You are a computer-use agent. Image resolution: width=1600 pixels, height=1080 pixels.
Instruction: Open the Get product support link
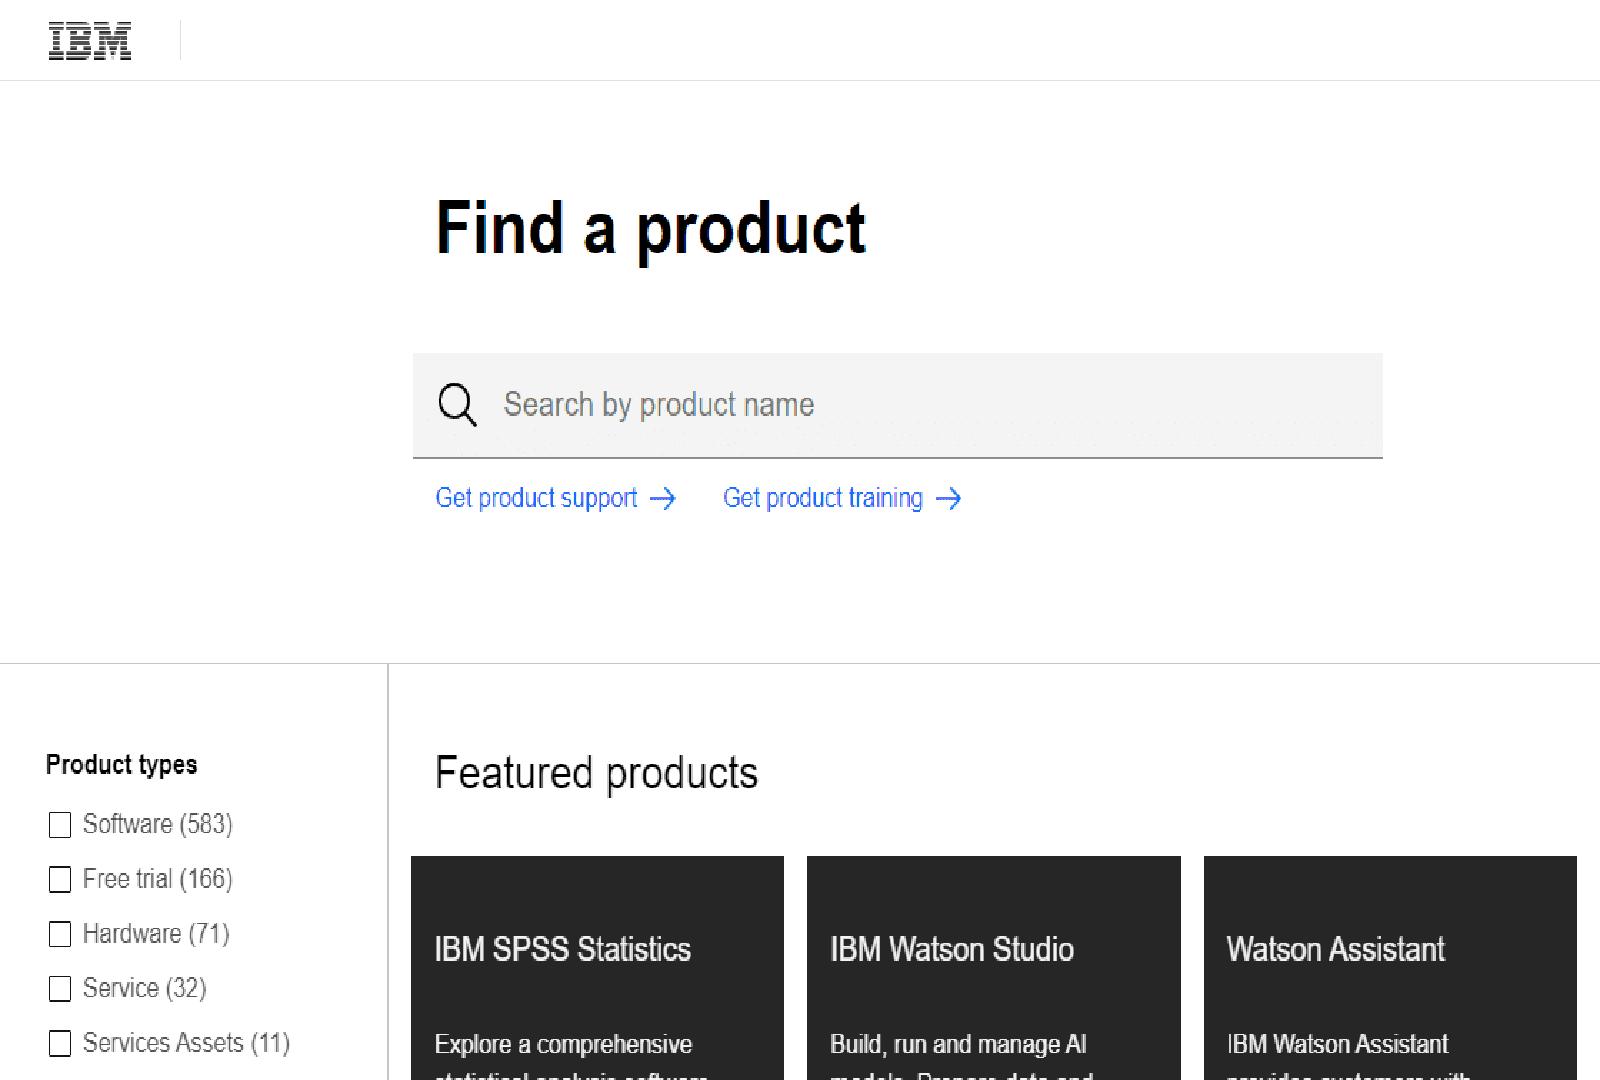(x=536, y=498)
